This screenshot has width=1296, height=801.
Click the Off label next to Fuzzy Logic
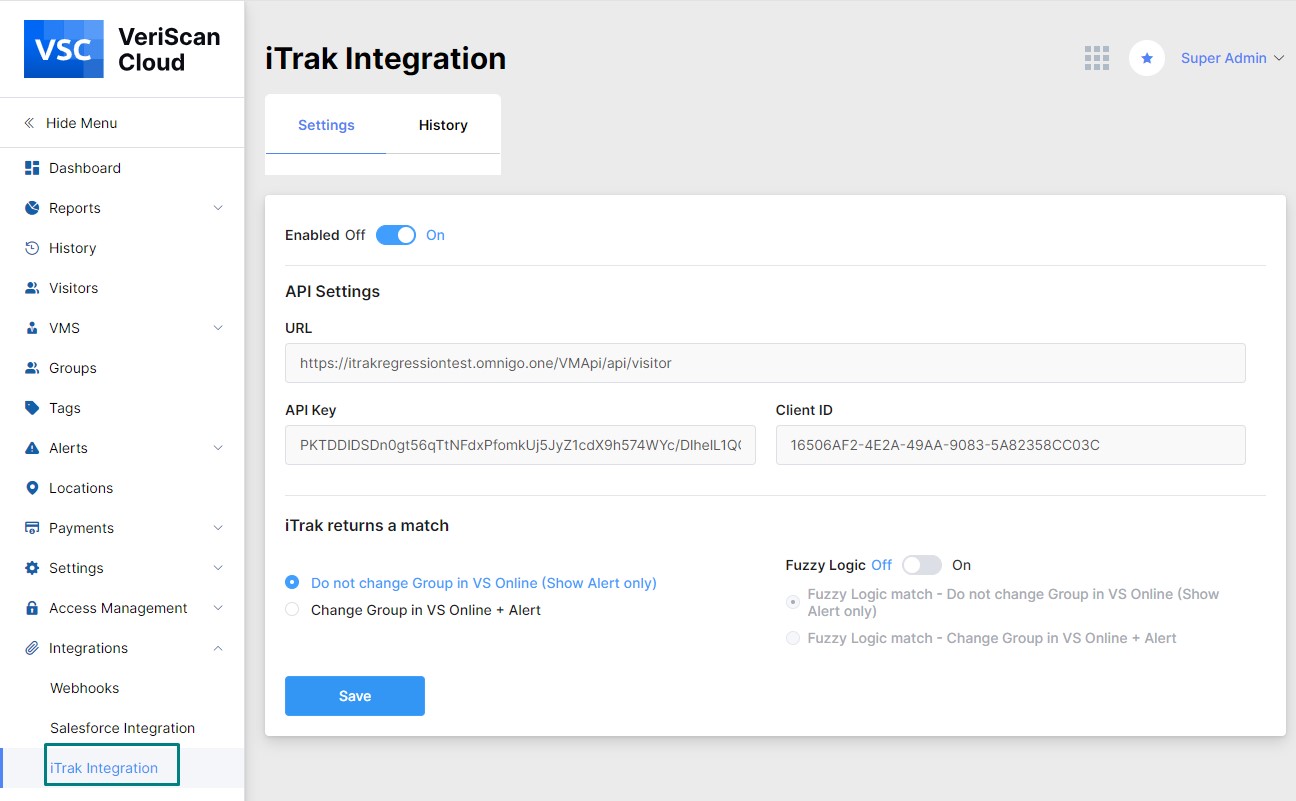tap(881, 565)
